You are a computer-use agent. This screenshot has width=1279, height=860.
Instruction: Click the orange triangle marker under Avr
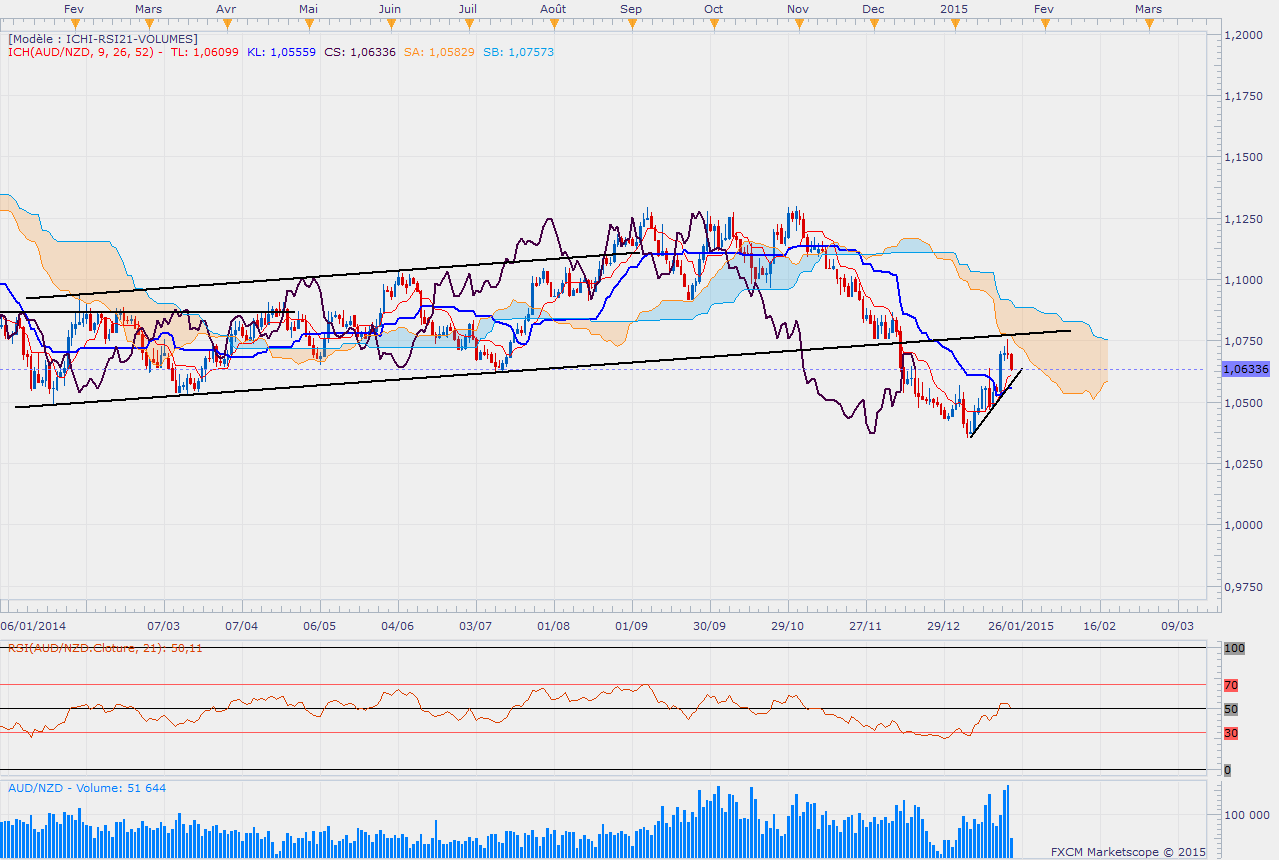tap(227, 22)
